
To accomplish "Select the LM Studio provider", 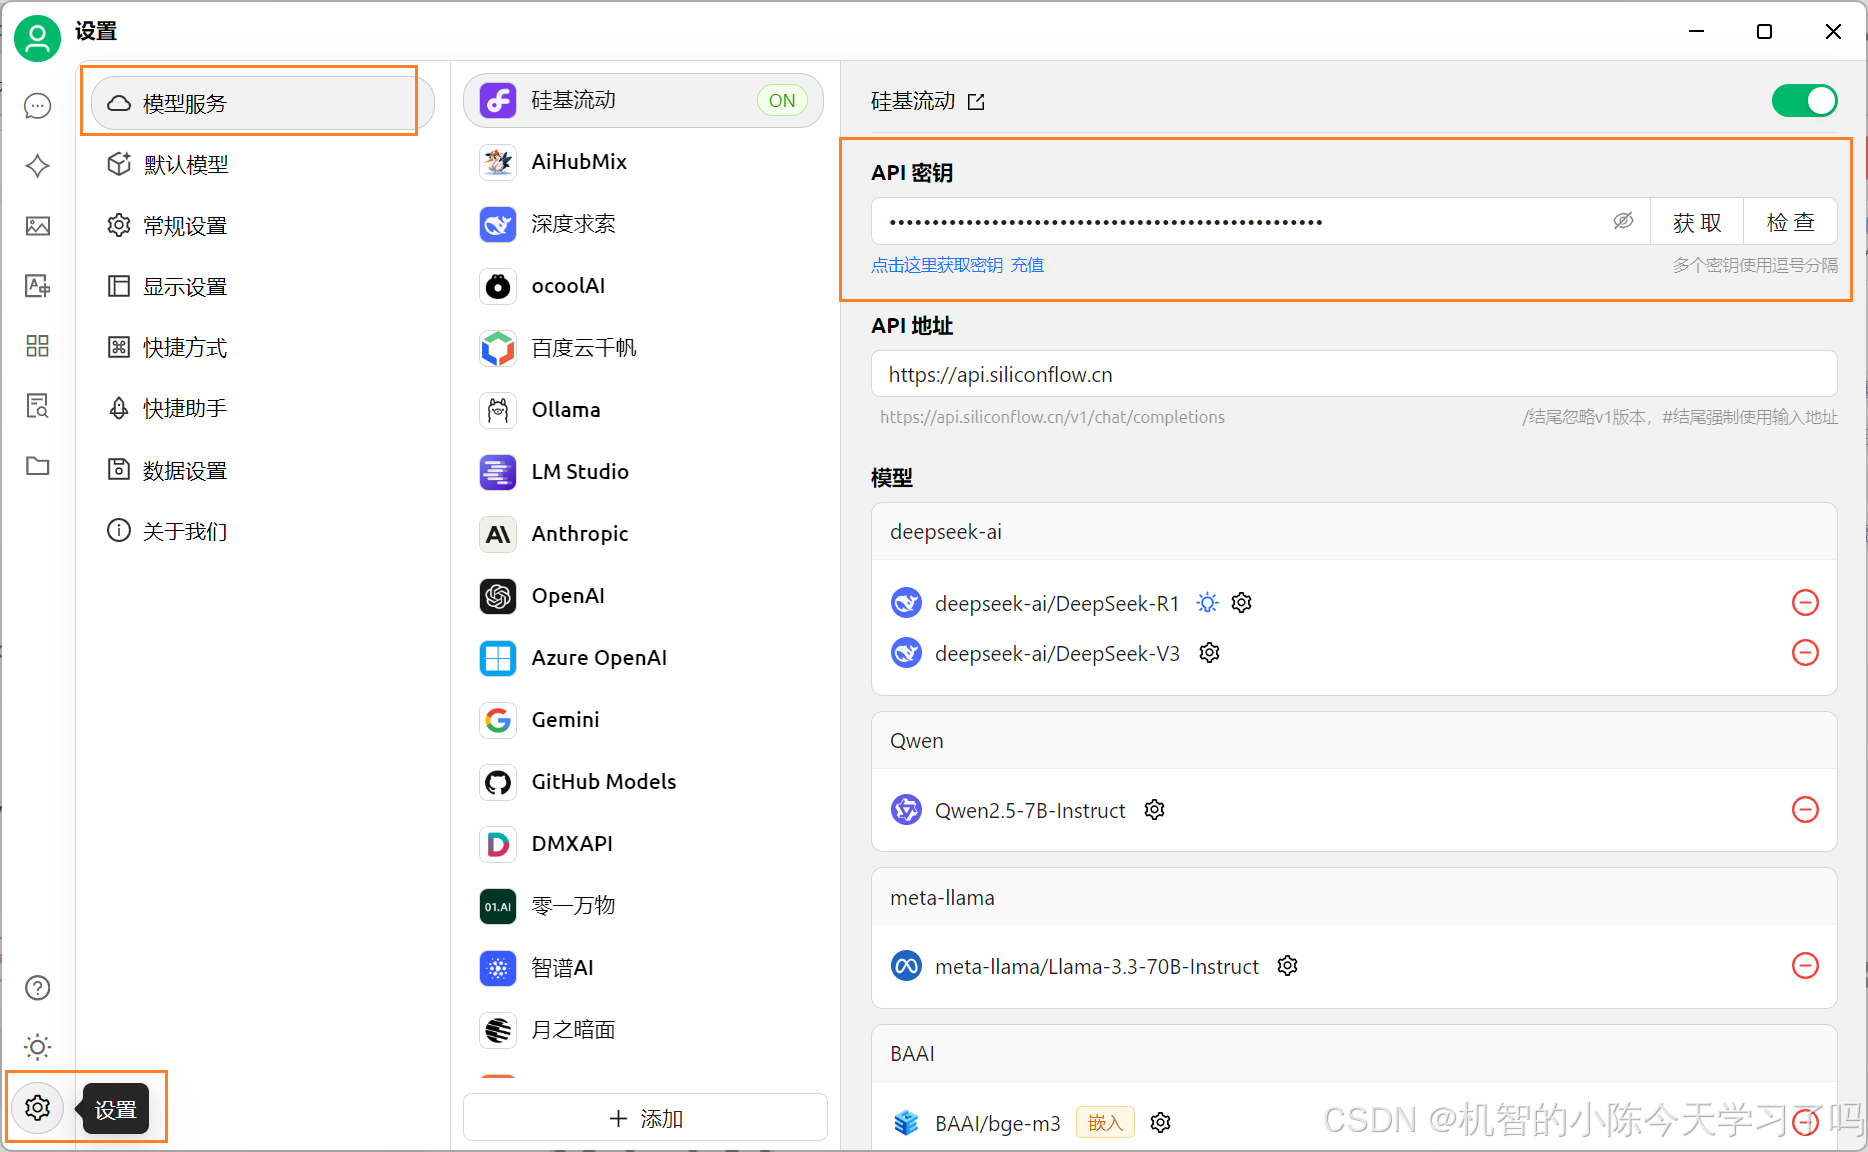I will [643, 472].
